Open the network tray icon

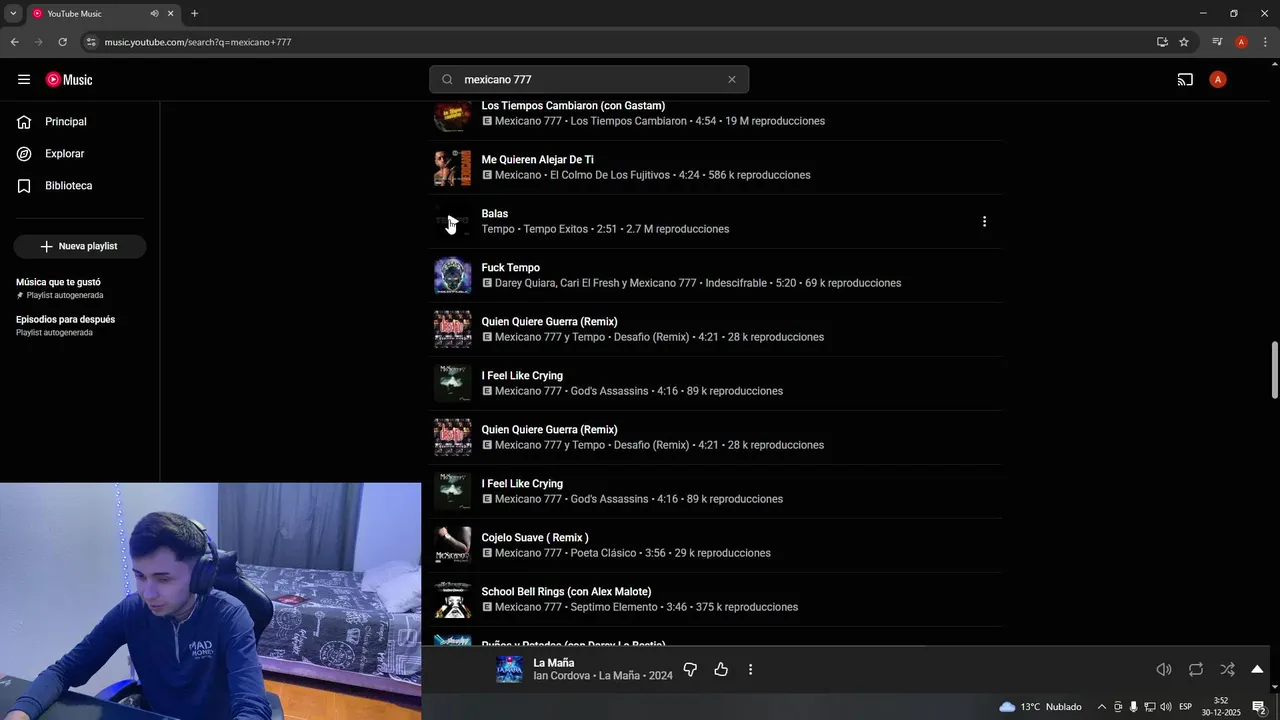[x=1149, y=707]
